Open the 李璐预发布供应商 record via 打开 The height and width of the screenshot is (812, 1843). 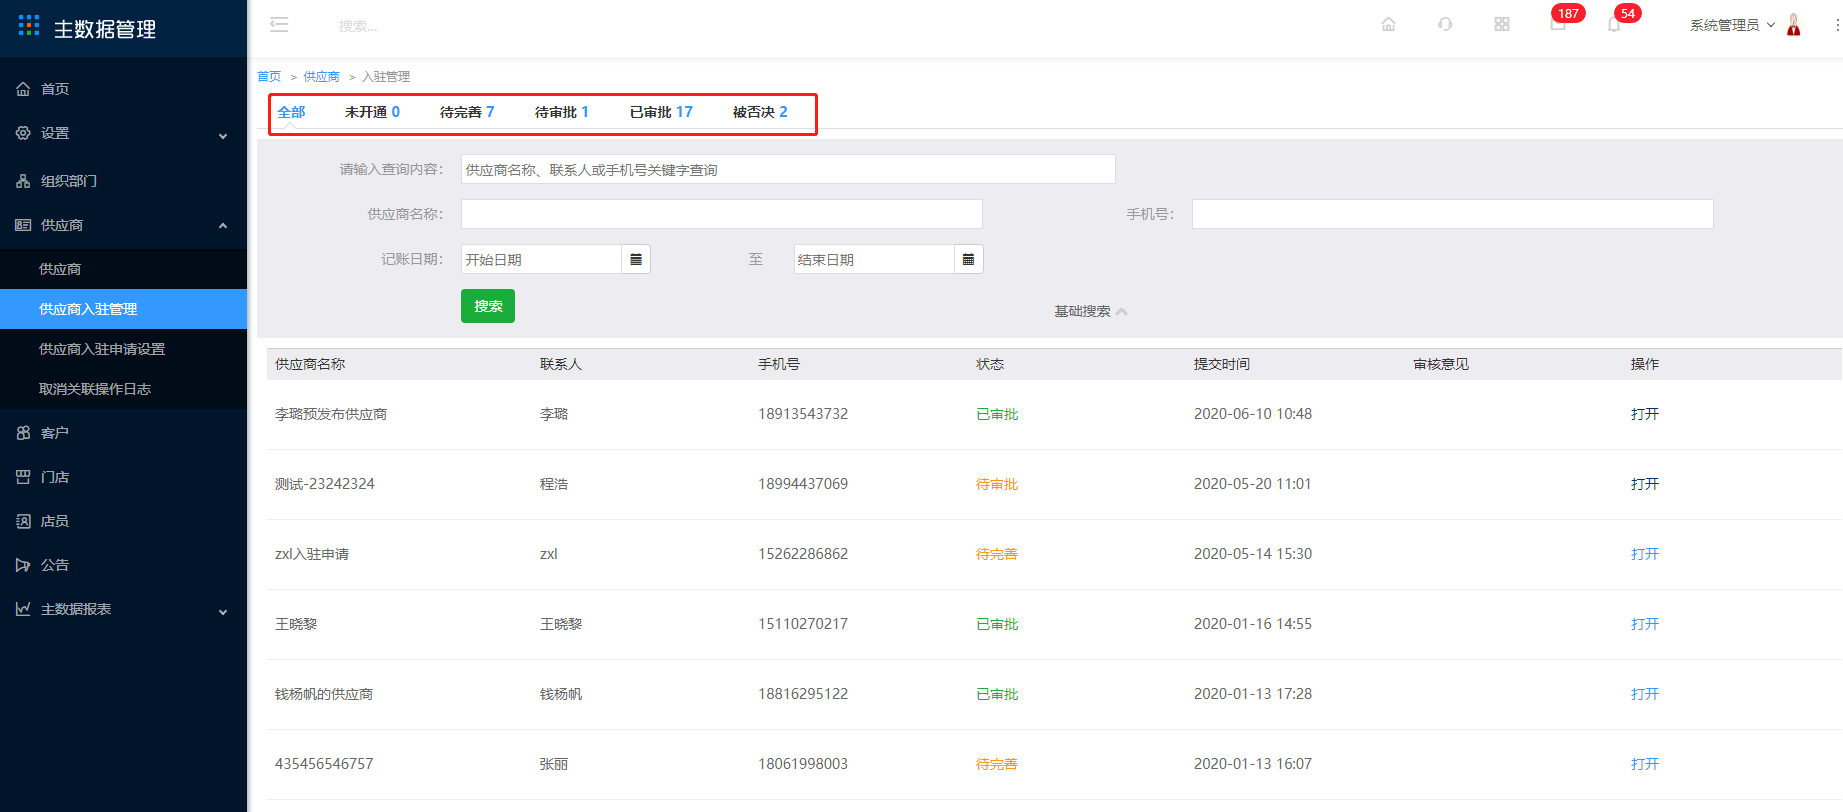(x=1644, y=414)
